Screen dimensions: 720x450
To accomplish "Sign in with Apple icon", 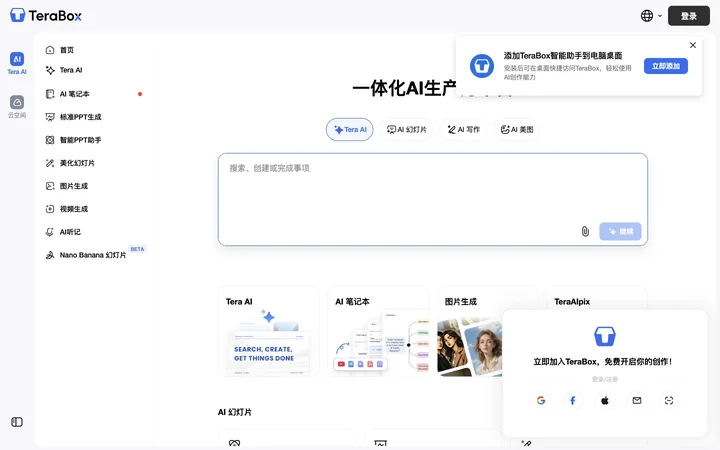I will pos(605,400).
